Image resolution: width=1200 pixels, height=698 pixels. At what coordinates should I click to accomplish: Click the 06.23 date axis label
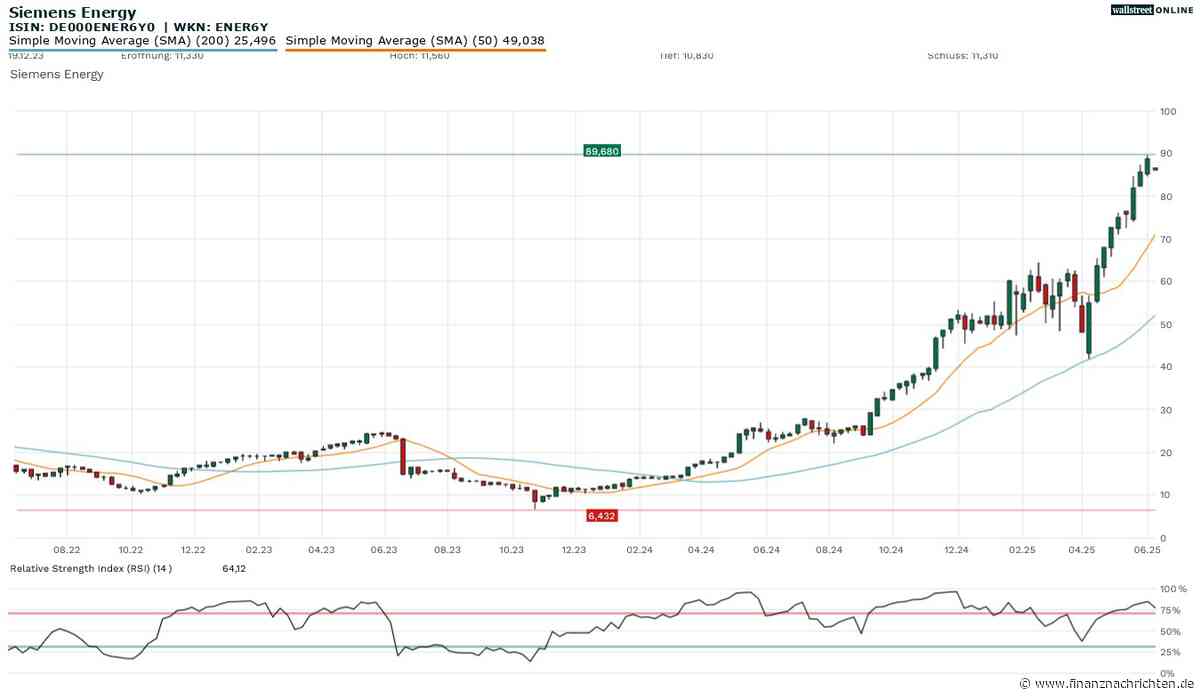coord(384,550)
